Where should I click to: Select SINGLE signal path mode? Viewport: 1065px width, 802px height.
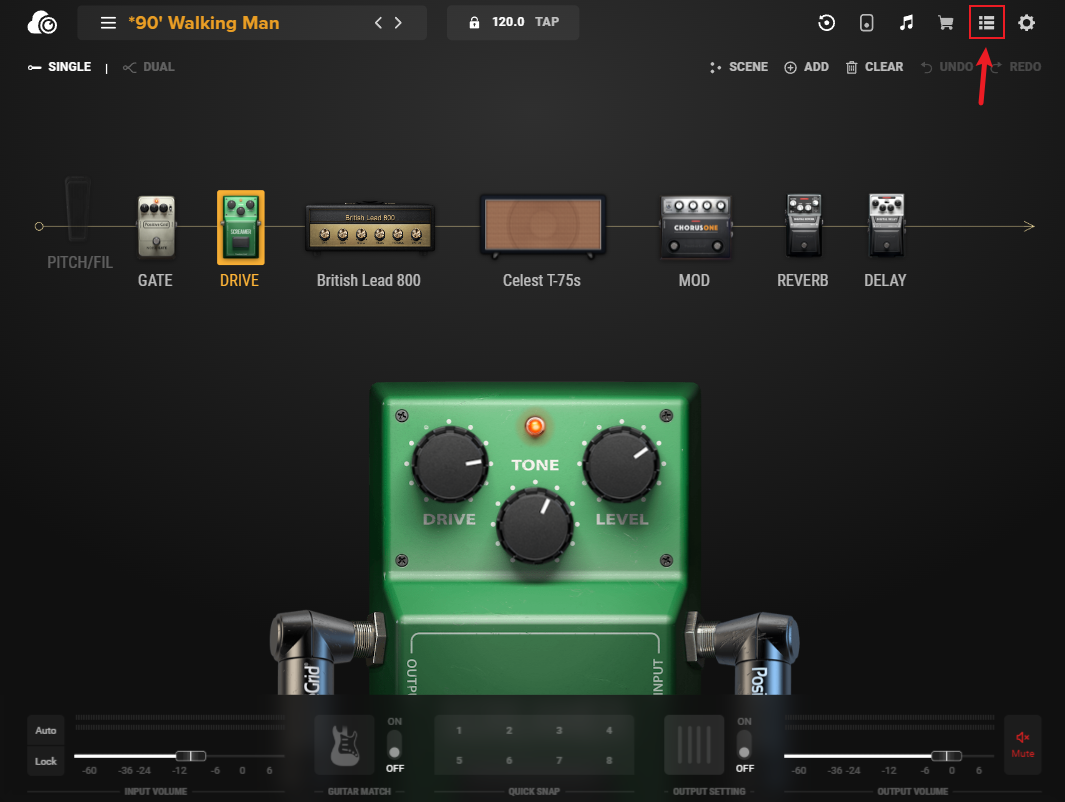60,67
